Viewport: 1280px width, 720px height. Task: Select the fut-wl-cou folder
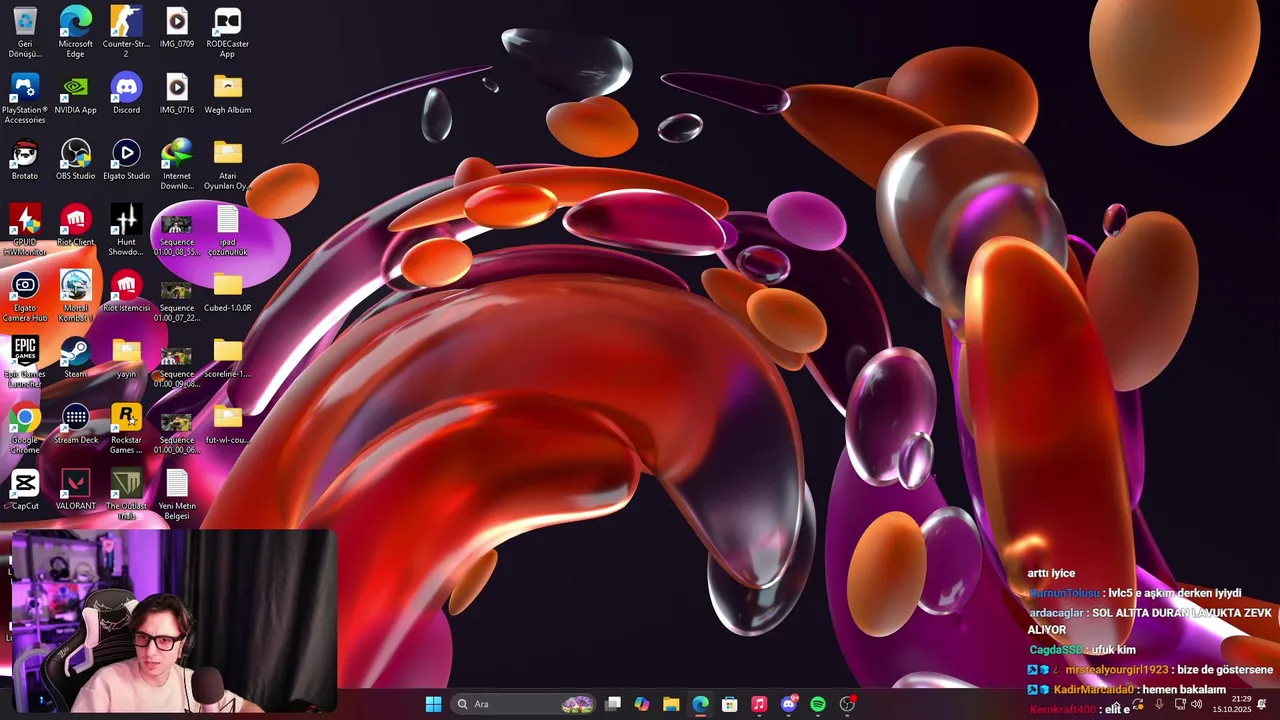[228, 423]
